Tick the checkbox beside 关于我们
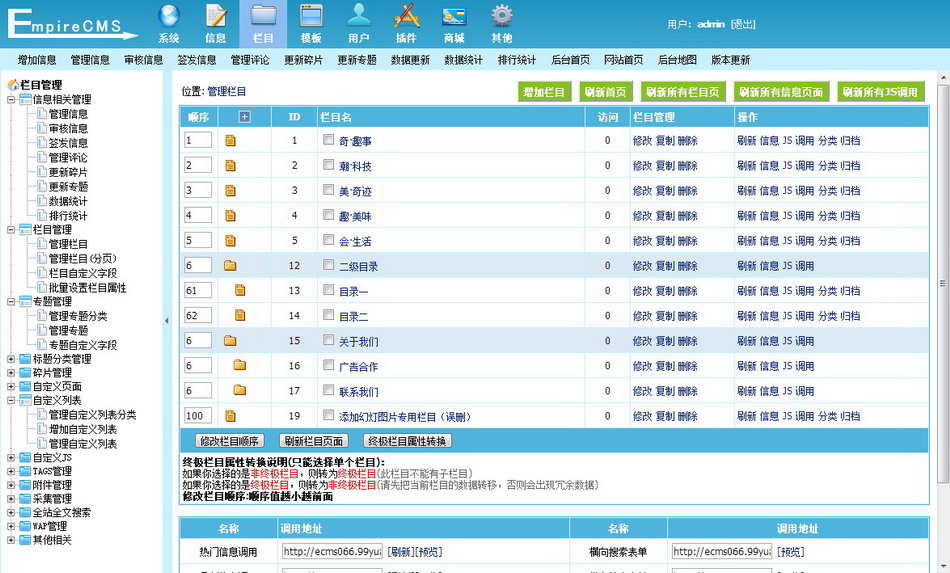950x573 pixels. click(328, 341)
